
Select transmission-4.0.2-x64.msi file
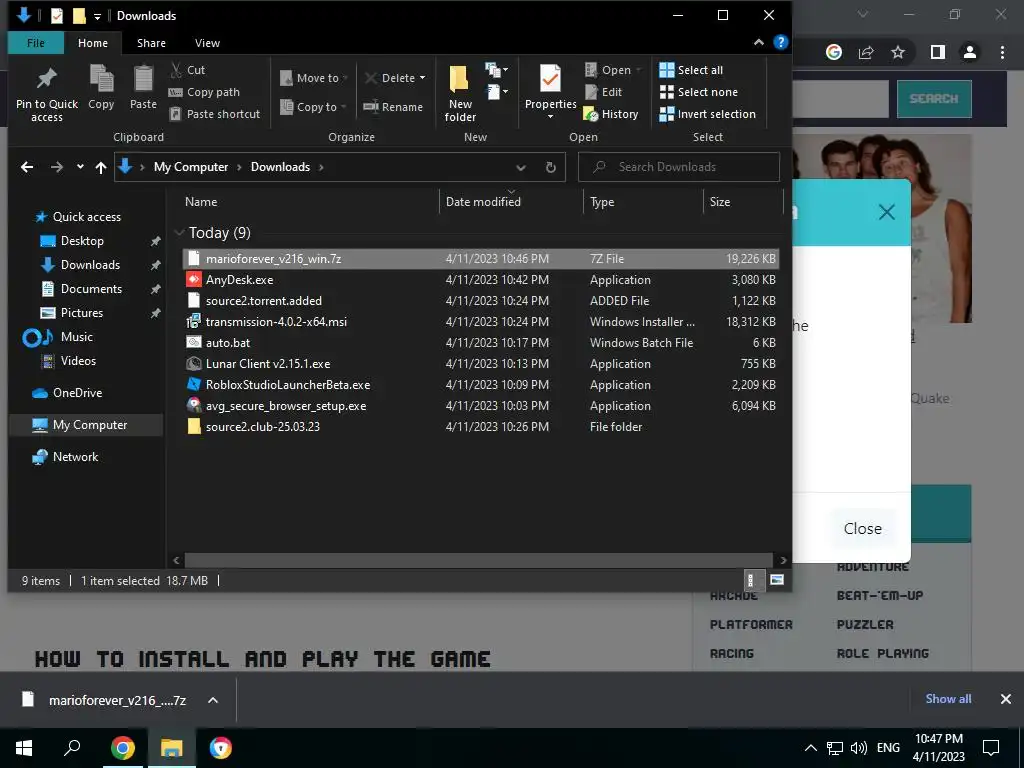click(480, 321)
